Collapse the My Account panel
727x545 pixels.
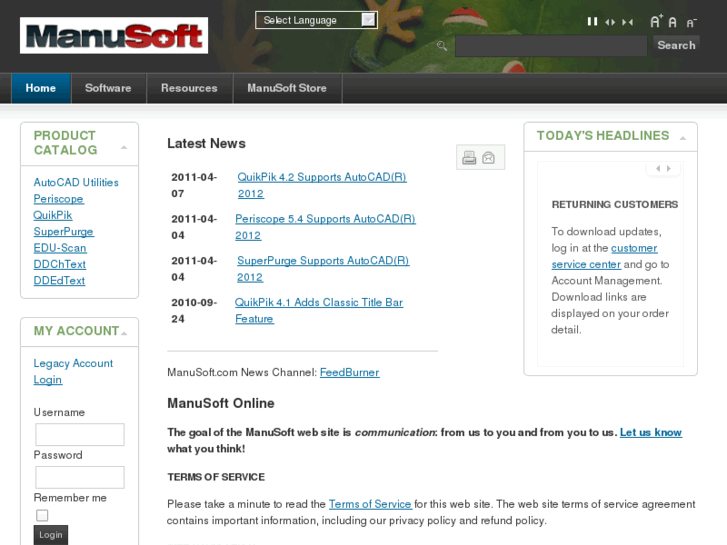[x=124, y=333]
